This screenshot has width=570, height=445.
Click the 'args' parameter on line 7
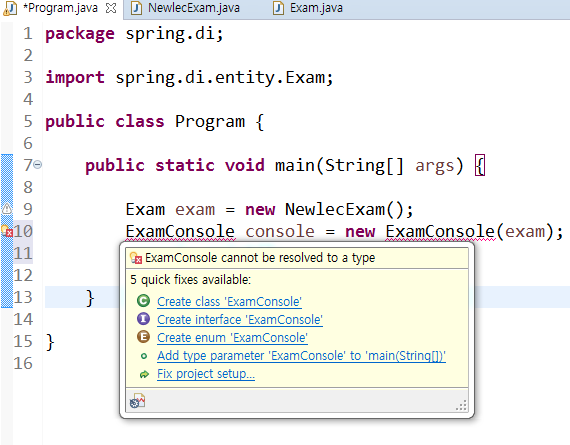pyautogui.click(x=434, y=166)
